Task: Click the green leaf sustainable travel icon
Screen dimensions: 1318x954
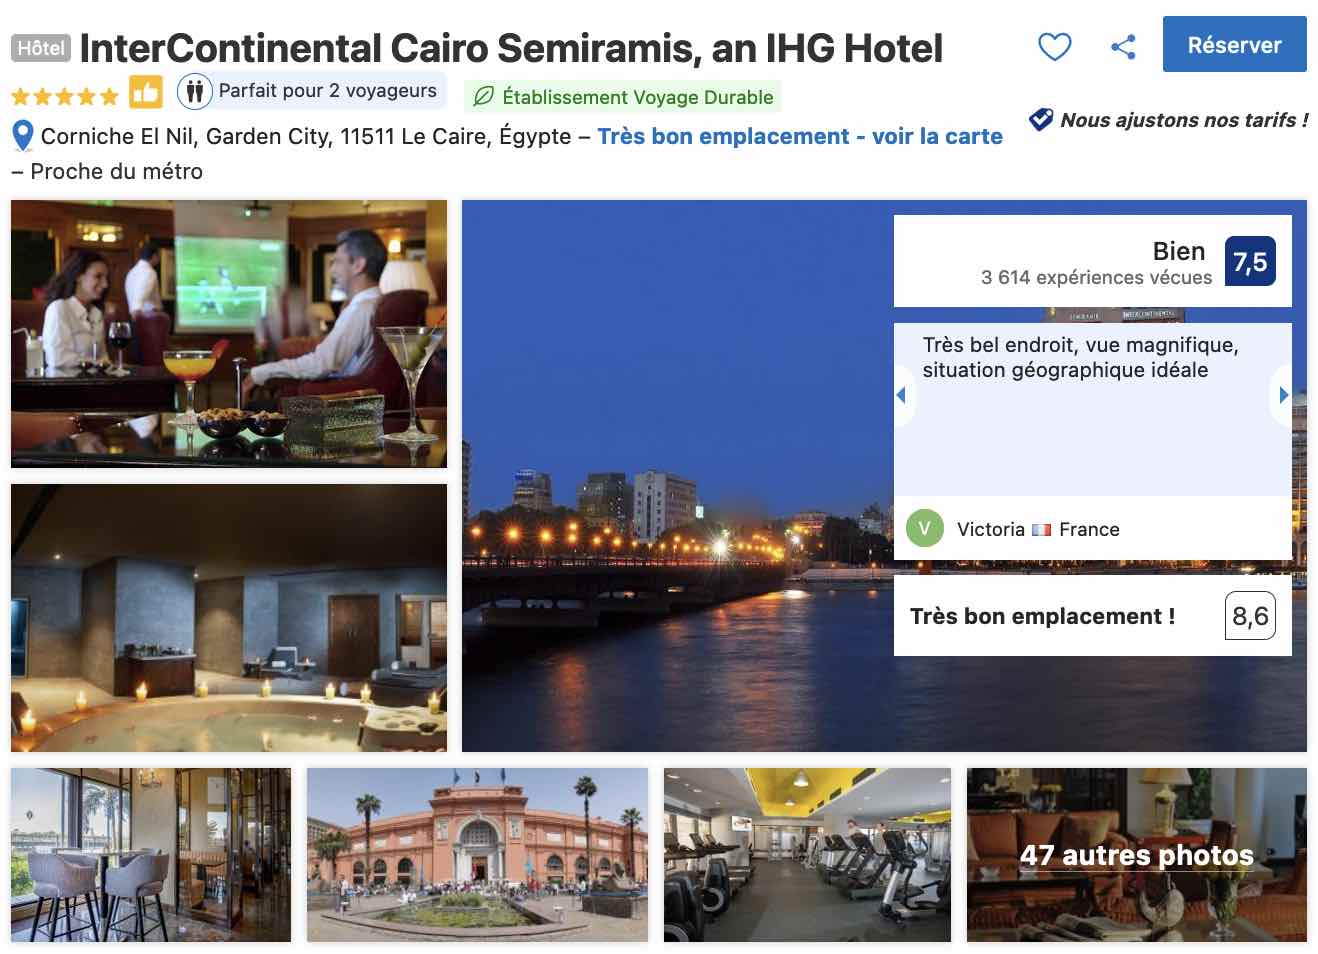Action: 484,97
